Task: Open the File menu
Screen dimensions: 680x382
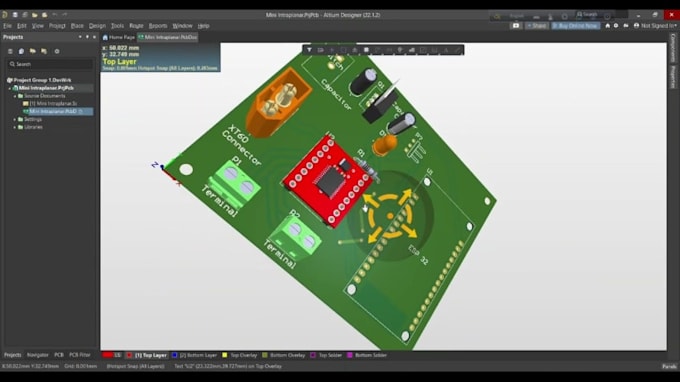Action: [7, 26]
